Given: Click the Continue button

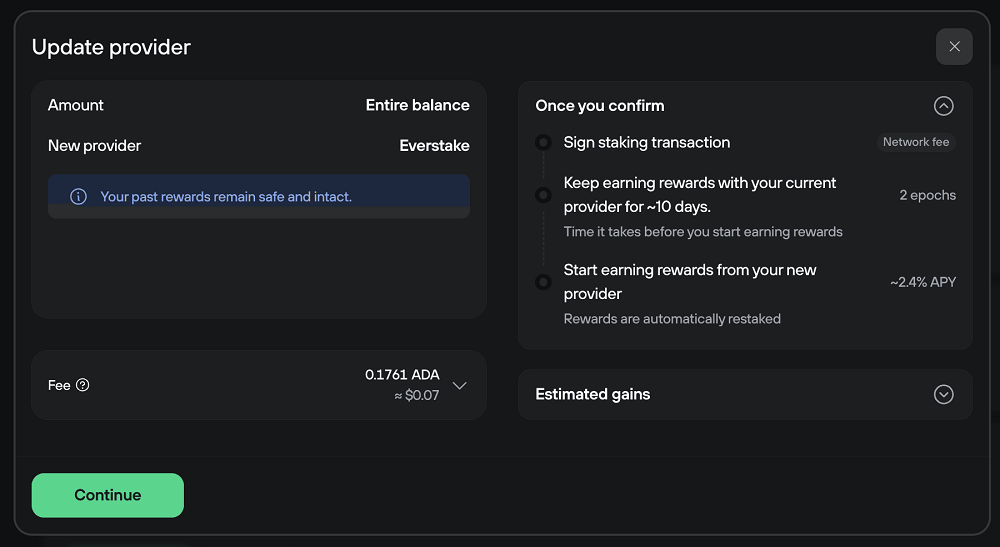Looking at the screenshot, I should pyautogui.click(x=108, y=495).
